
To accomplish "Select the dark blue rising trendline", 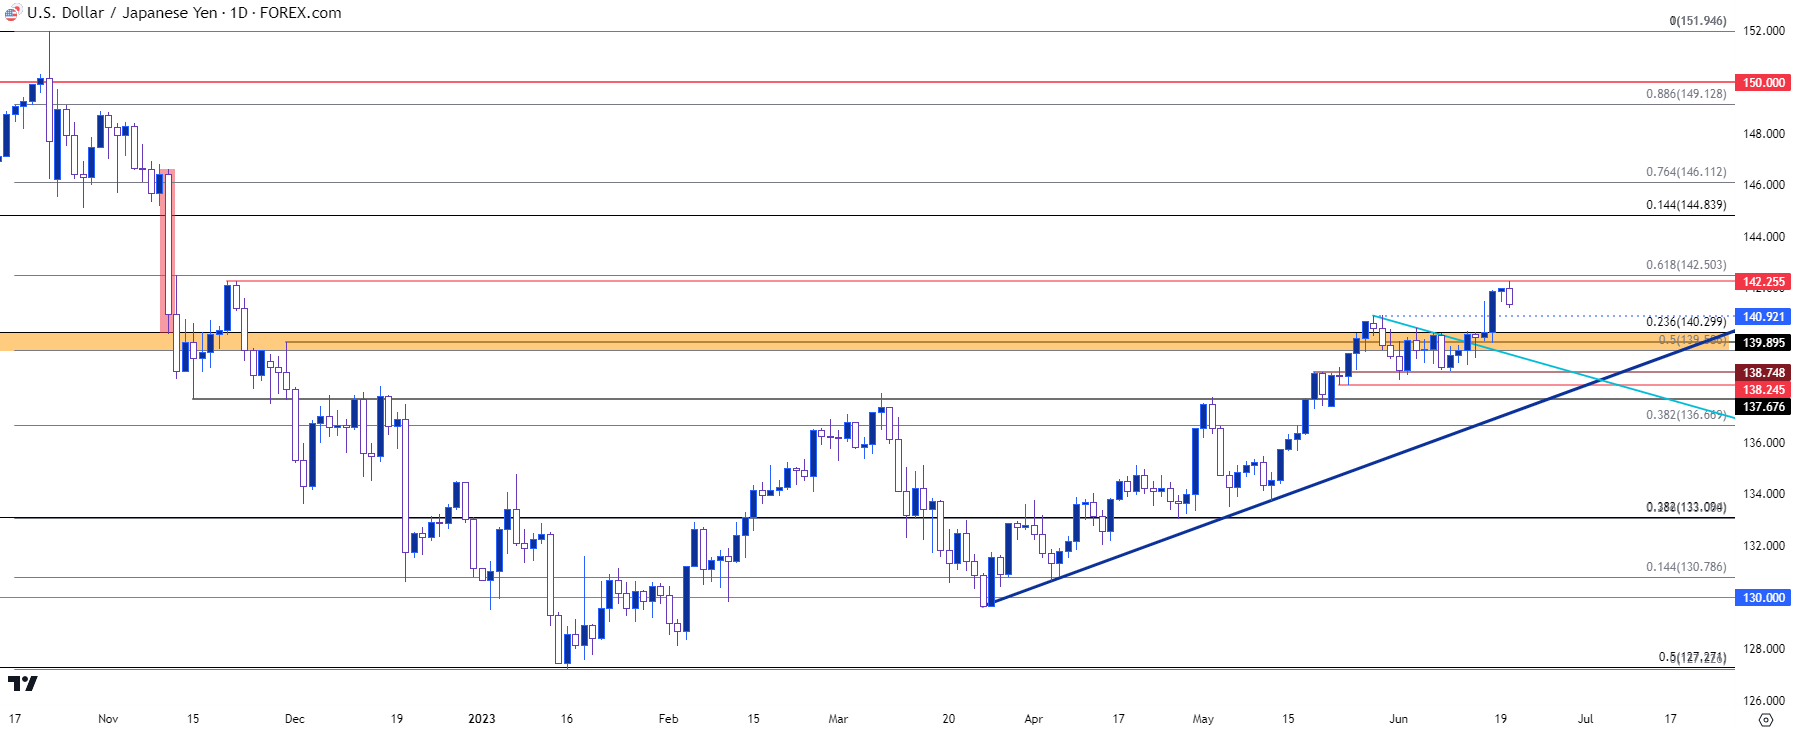I will 1361,467.
